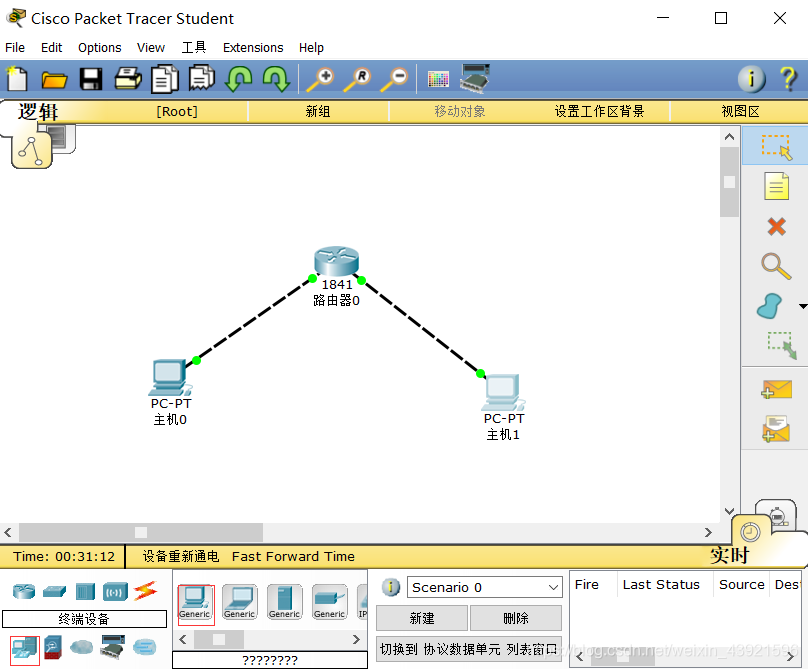The image size is (808, 669).
Task: Click the Print icon
Action: 128,79
